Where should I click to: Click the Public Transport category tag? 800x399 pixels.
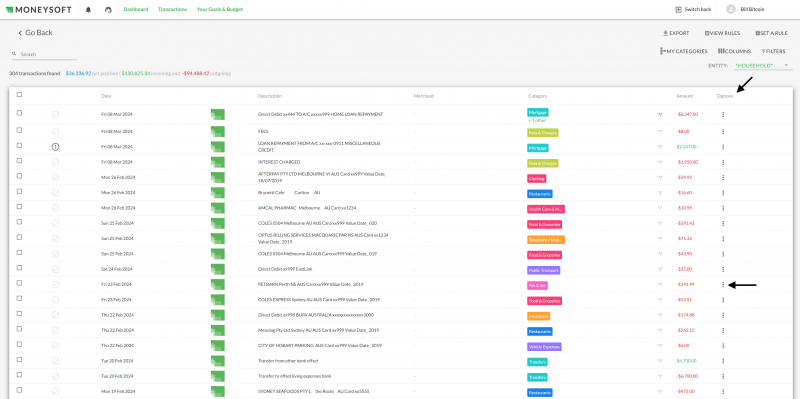[x=544, y=270]
